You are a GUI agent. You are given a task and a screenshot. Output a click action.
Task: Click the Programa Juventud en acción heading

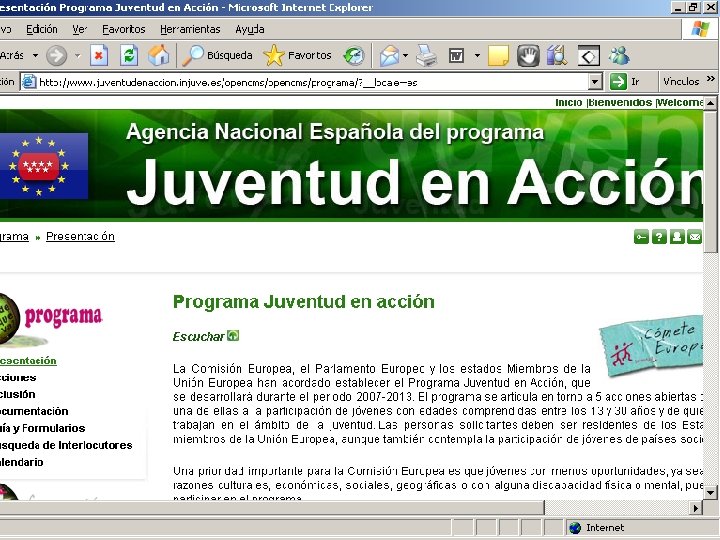[x=304, y=302]
